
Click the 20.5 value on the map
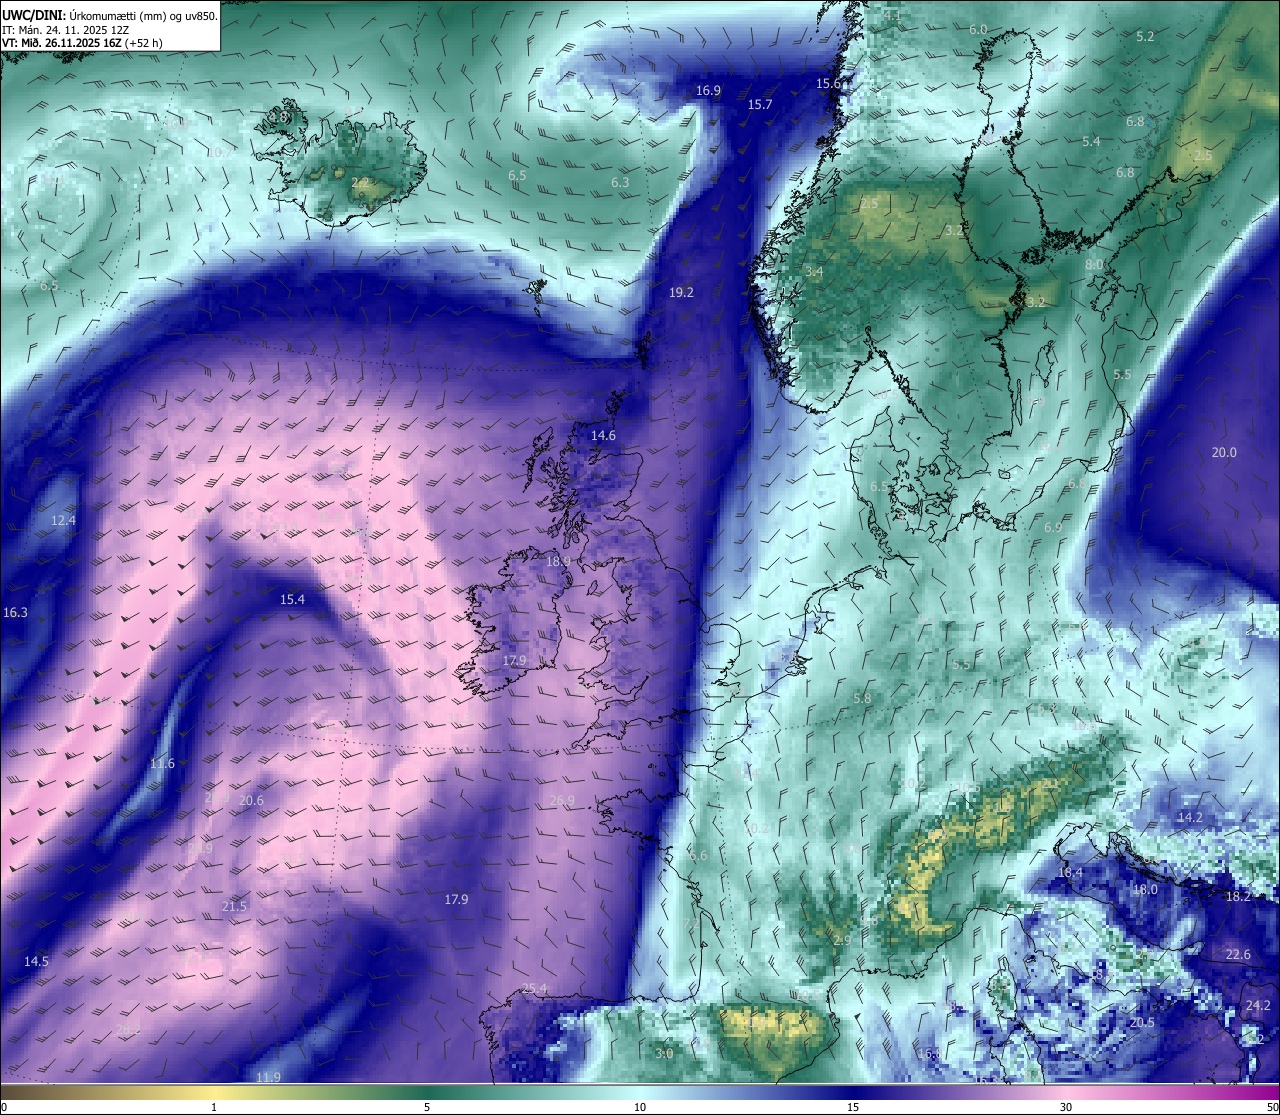pyautogui.click(x=1142, y=1023)
